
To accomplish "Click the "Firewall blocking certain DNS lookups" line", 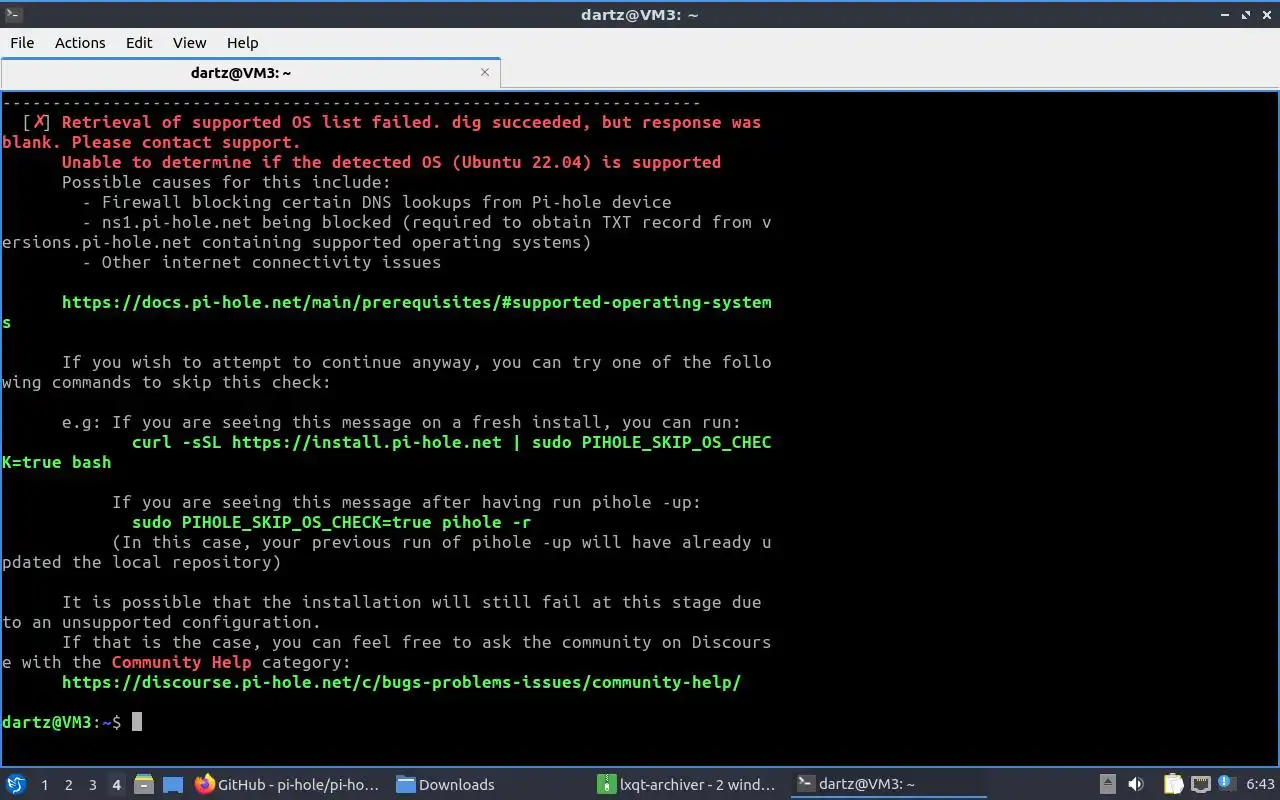I will [376, 202].
